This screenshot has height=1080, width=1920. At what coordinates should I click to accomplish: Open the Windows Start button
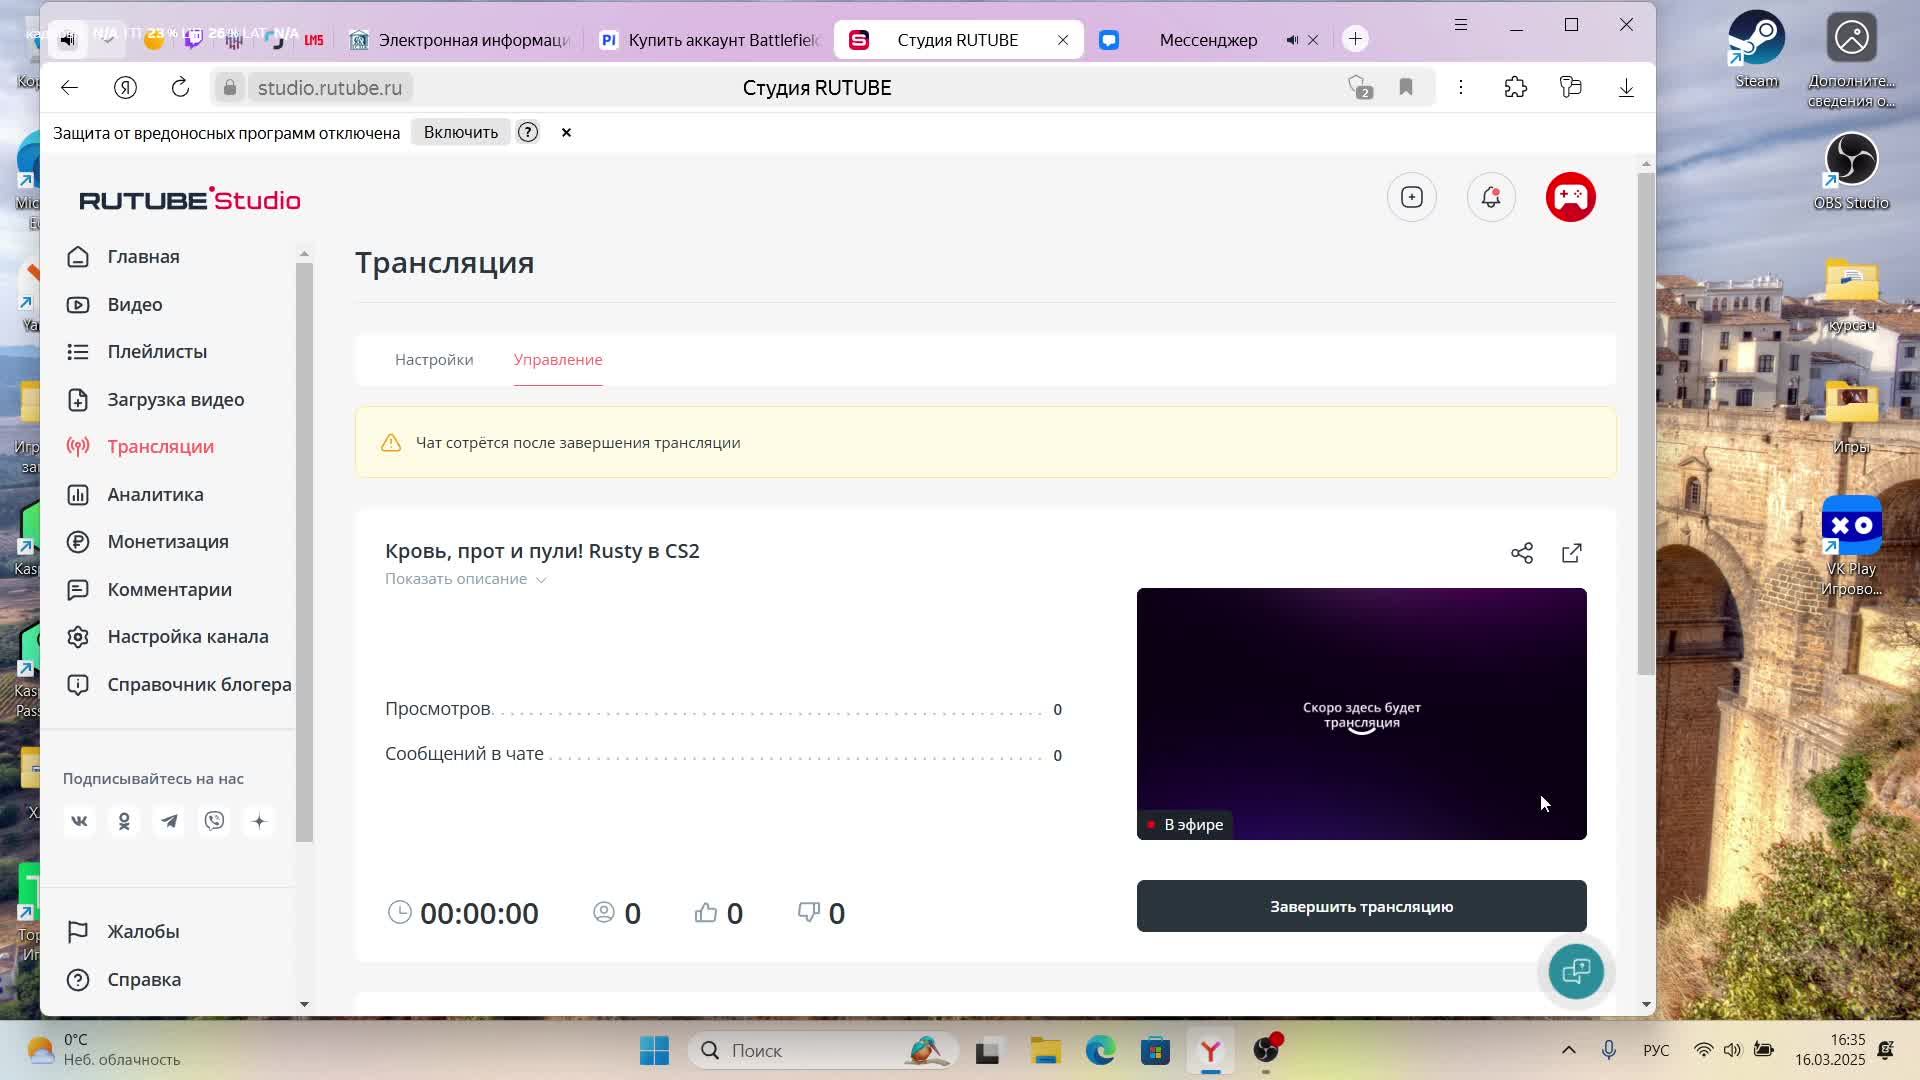654,1051
